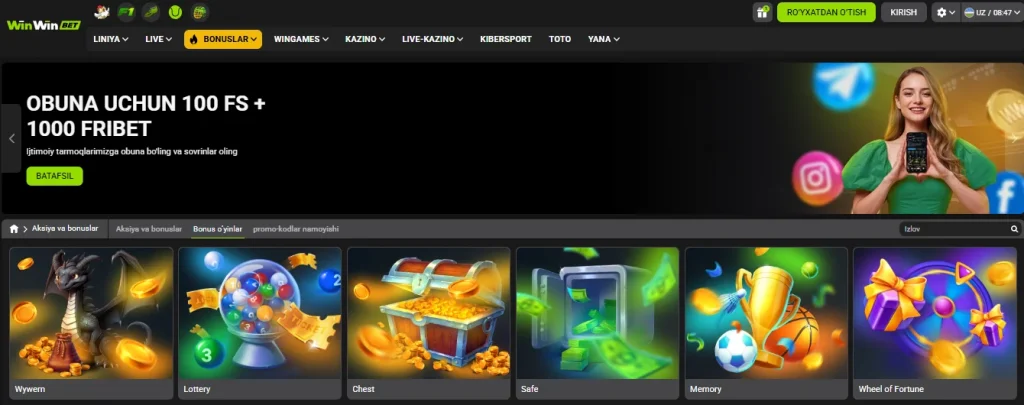The width and height of the screenshot is (1024, 405).
Task: Expand the LIVE-KAZINO menu
Action: [x=432, y=39]
